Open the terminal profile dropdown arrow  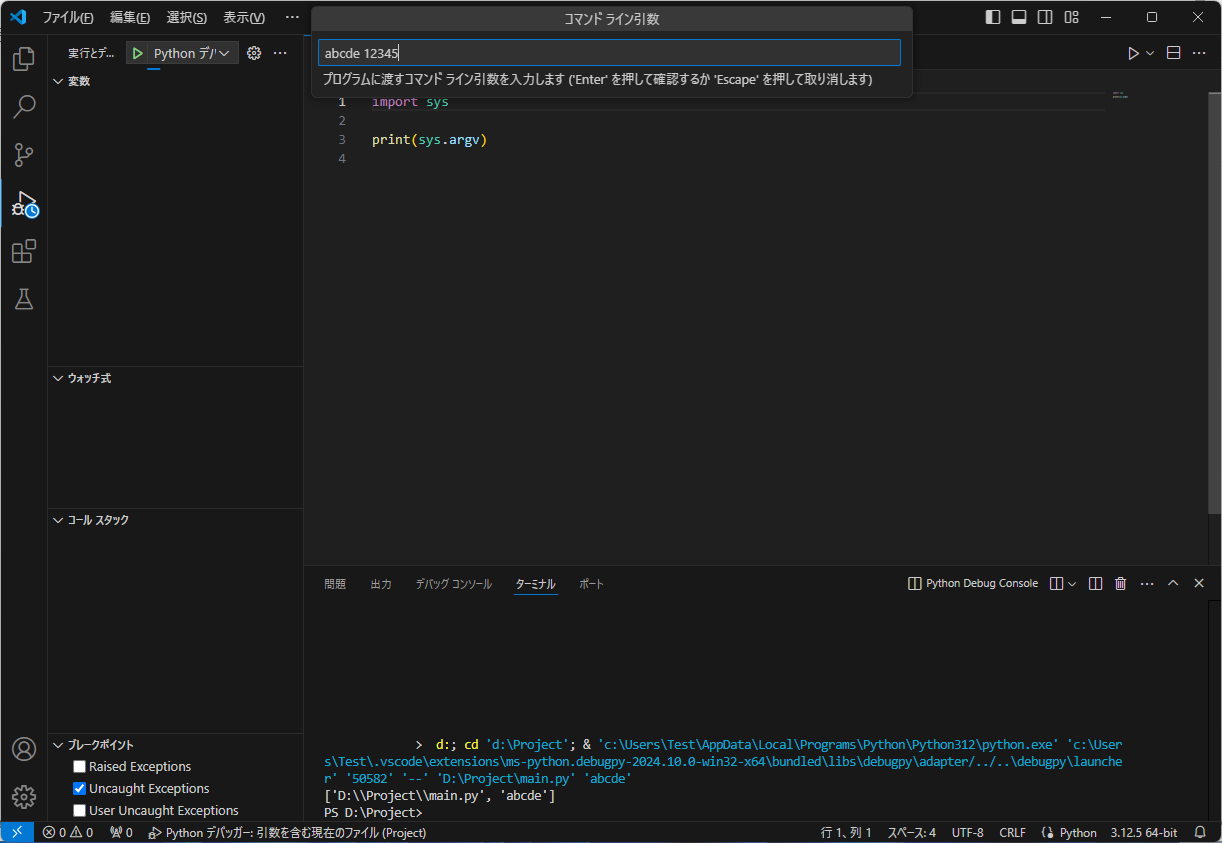click(1072, 583)
